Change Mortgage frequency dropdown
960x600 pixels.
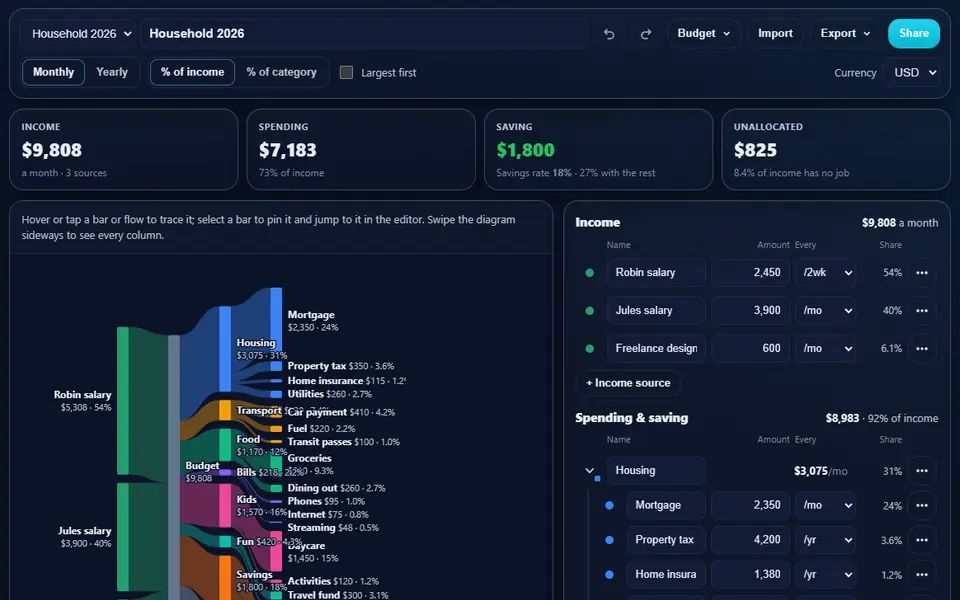pos(827,506)
